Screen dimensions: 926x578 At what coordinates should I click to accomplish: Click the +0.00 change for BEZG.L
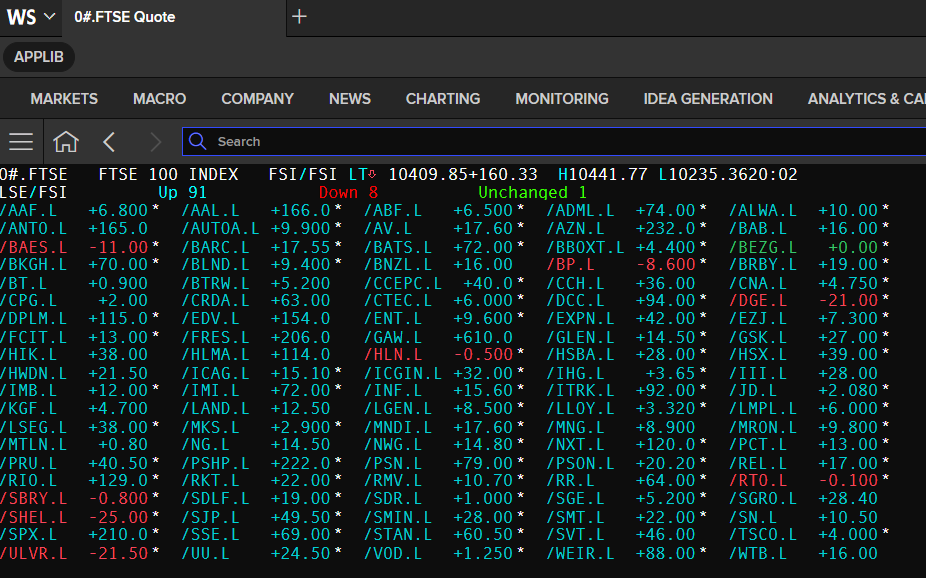pos(853,247)
